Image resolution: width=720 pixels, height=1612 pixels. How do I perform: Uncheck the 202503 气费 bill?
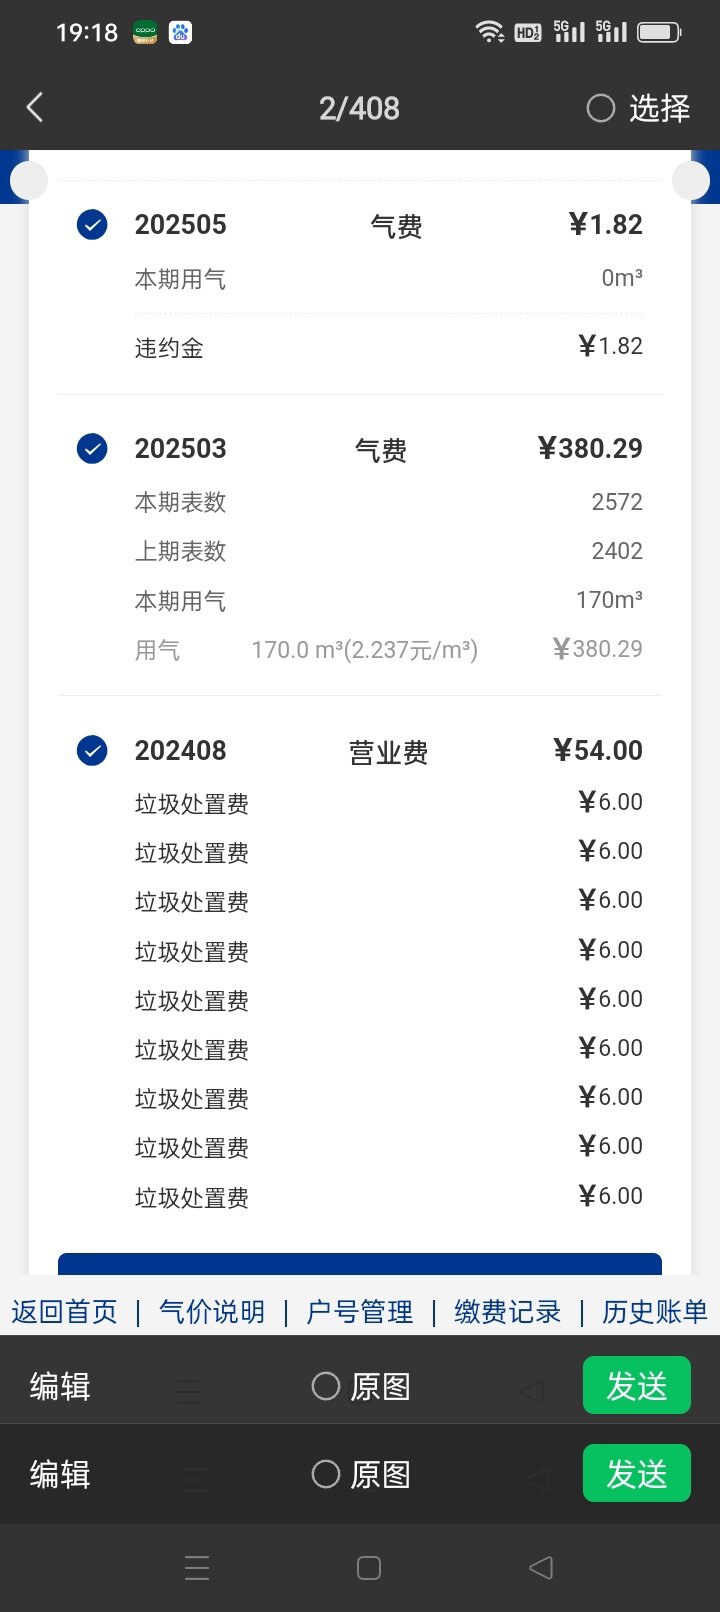tap(92, 448)
